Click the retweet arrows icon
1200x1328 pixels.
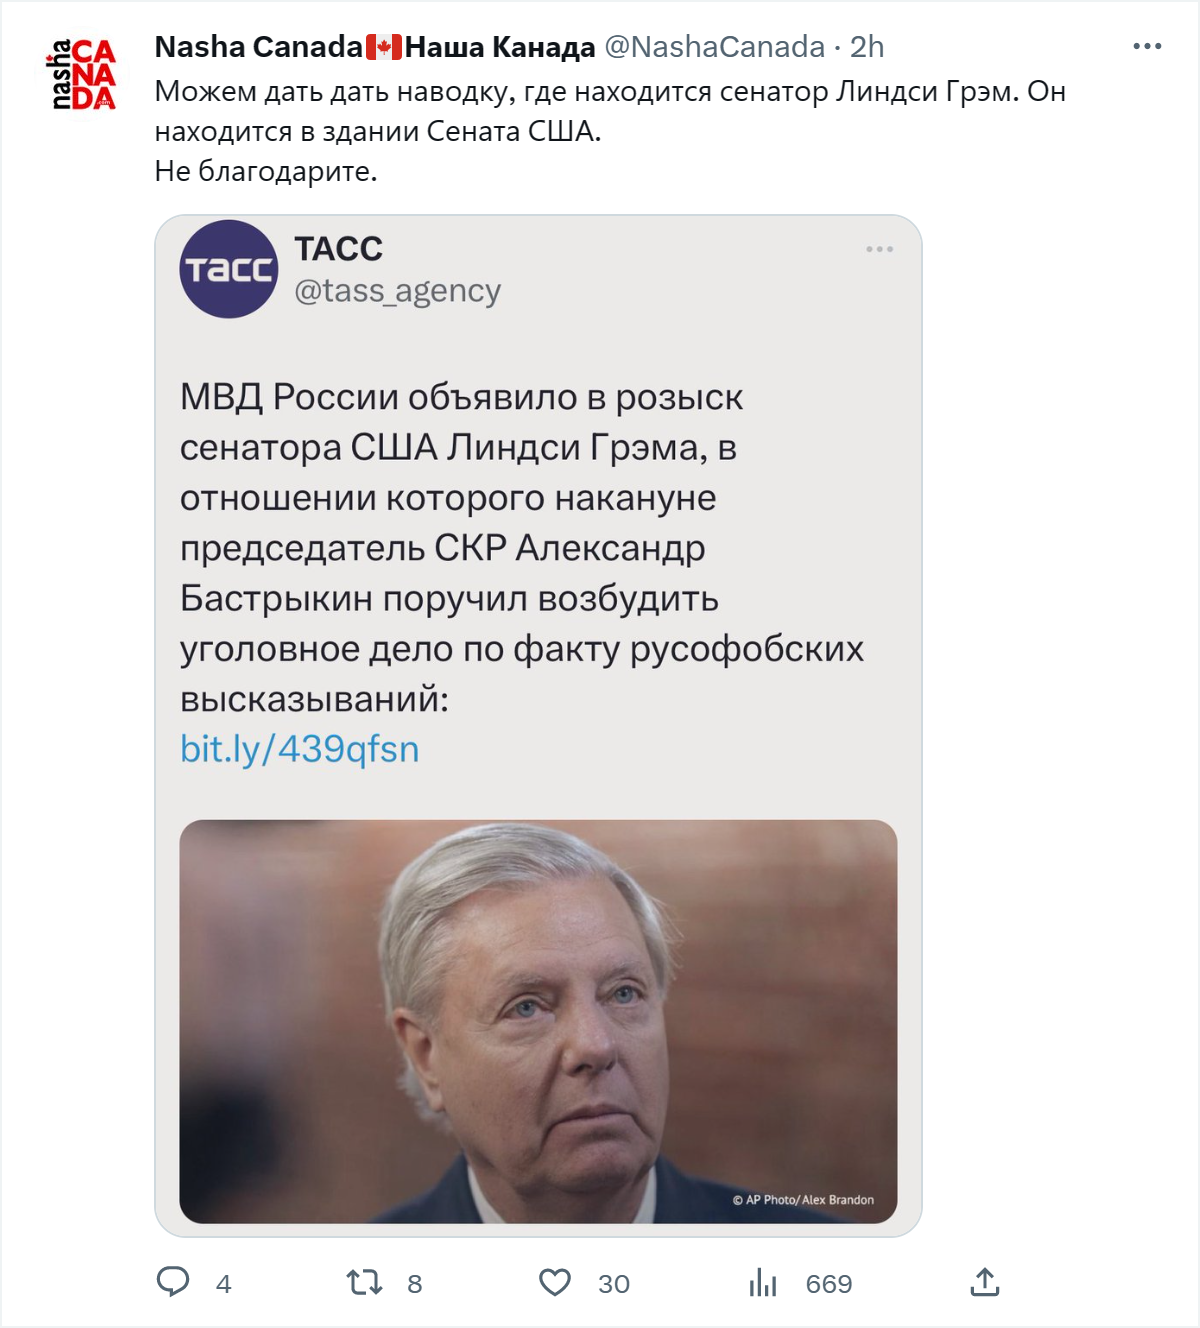point(364,1282)
